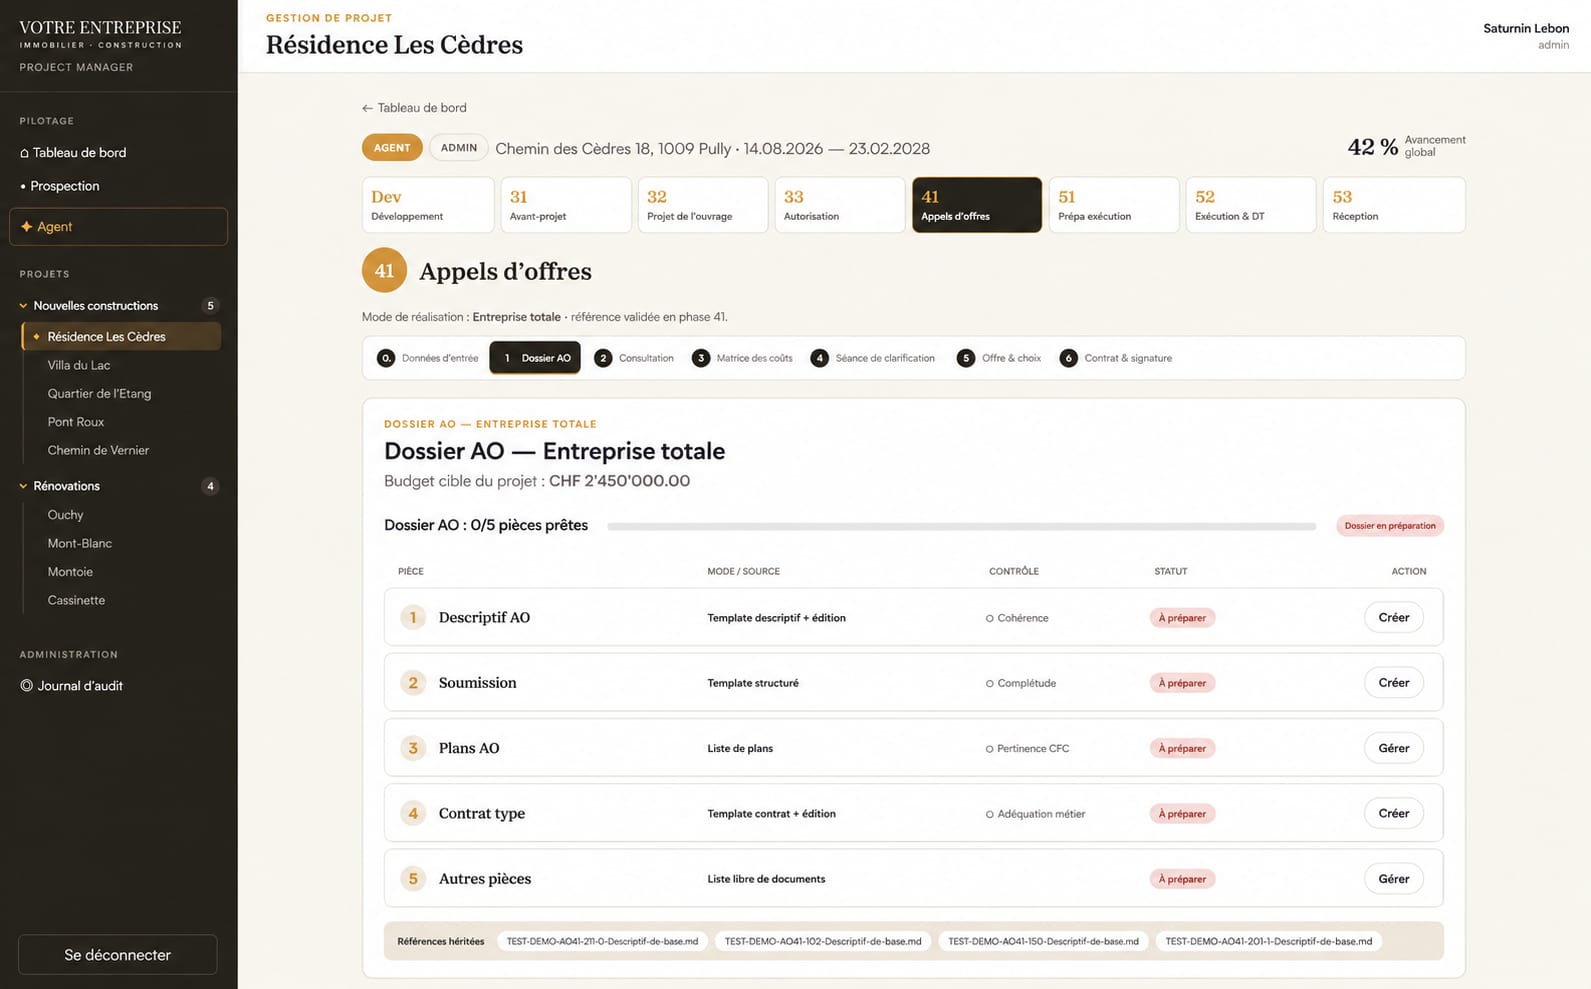Go to step 0 Données d'entrée
This screenshot has width=1591, height=989.
pos(428,358)
